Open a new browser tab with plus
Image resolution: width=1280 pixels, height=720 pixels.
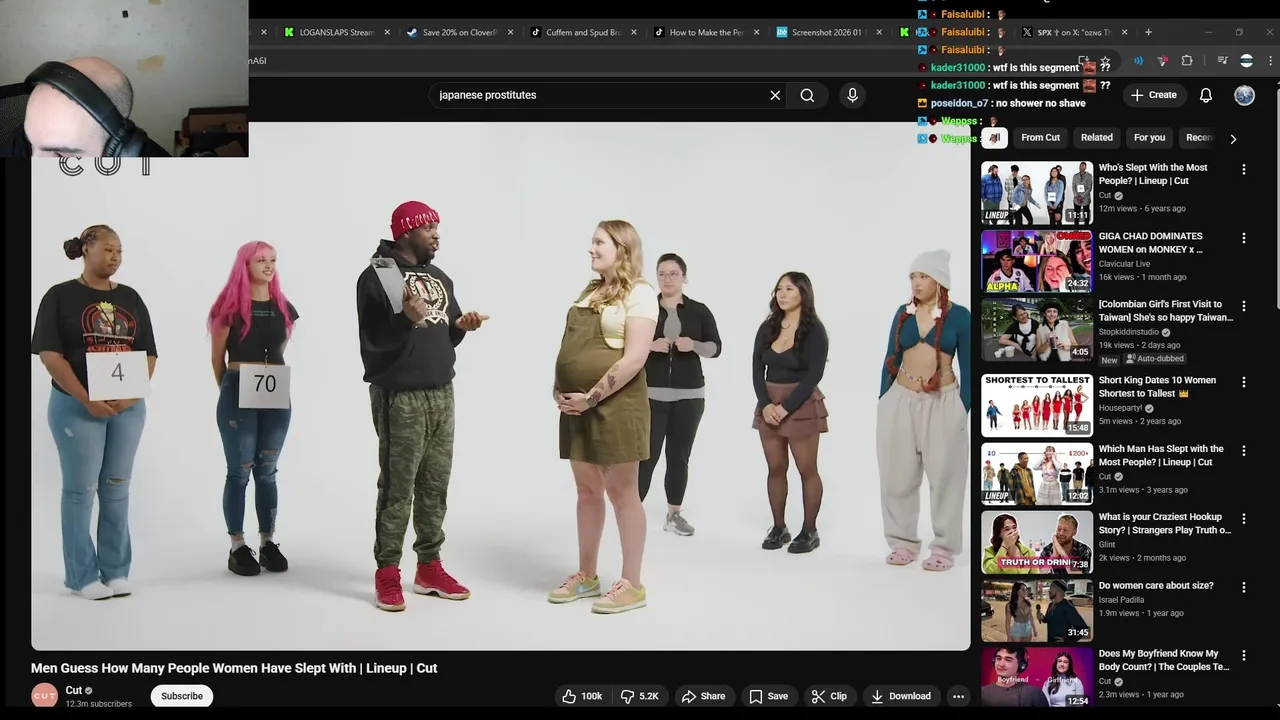click(1148, 32)
